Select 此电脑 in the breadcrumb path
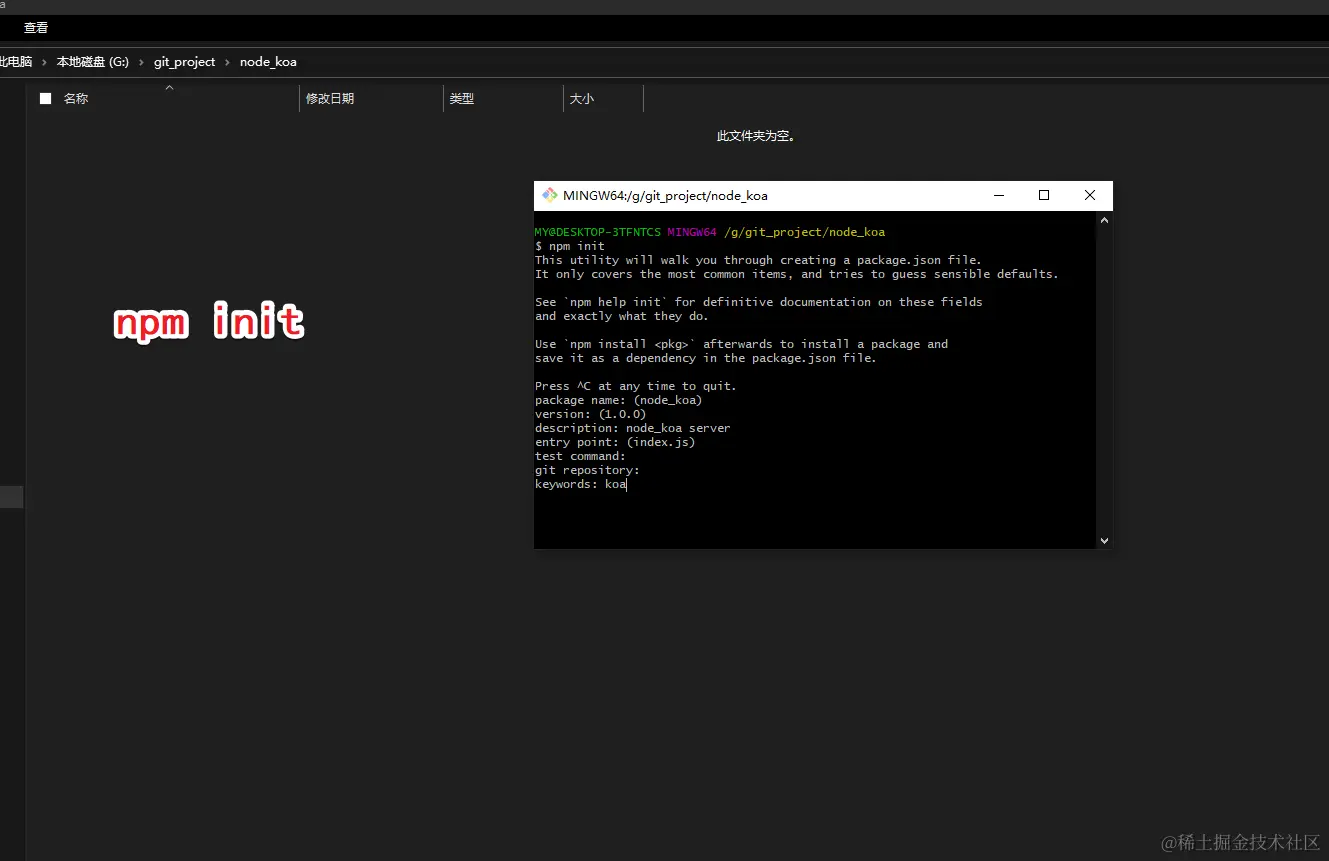The width and height of the screenshot is (1329, 861). click(16, 62)
